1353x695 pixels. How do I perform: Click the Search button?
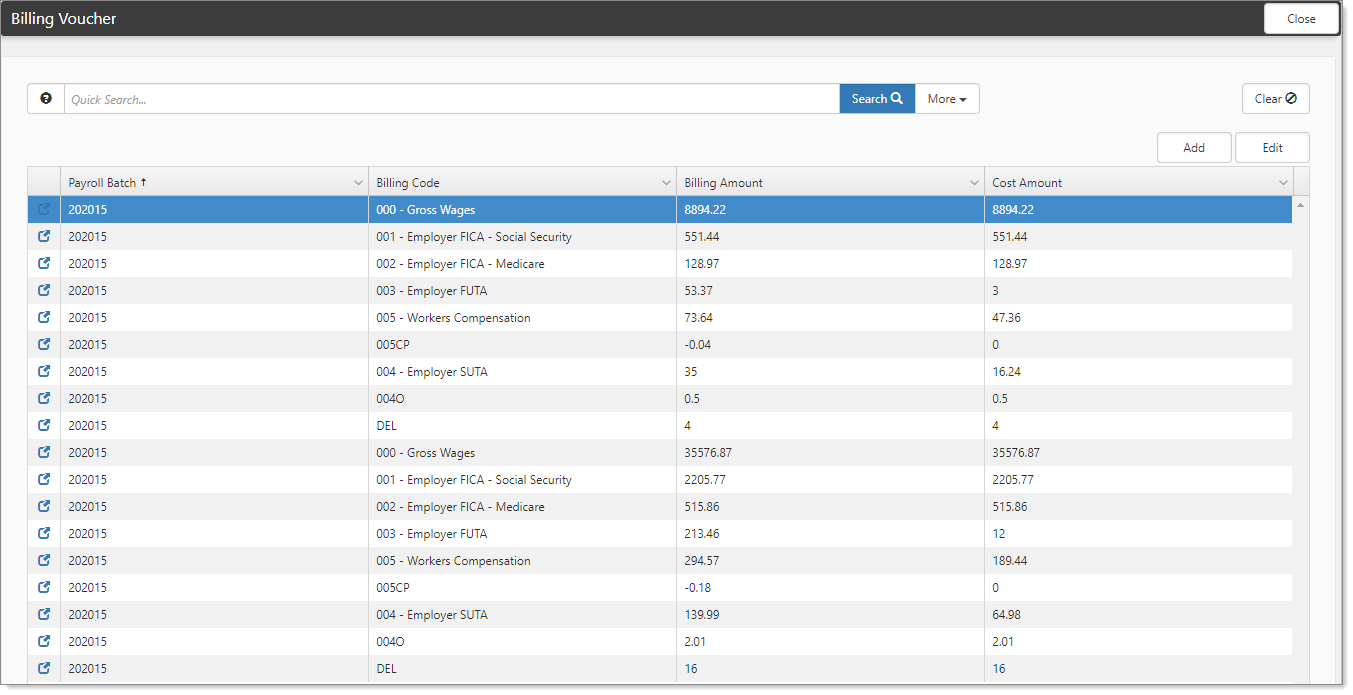tap(877, 99)
